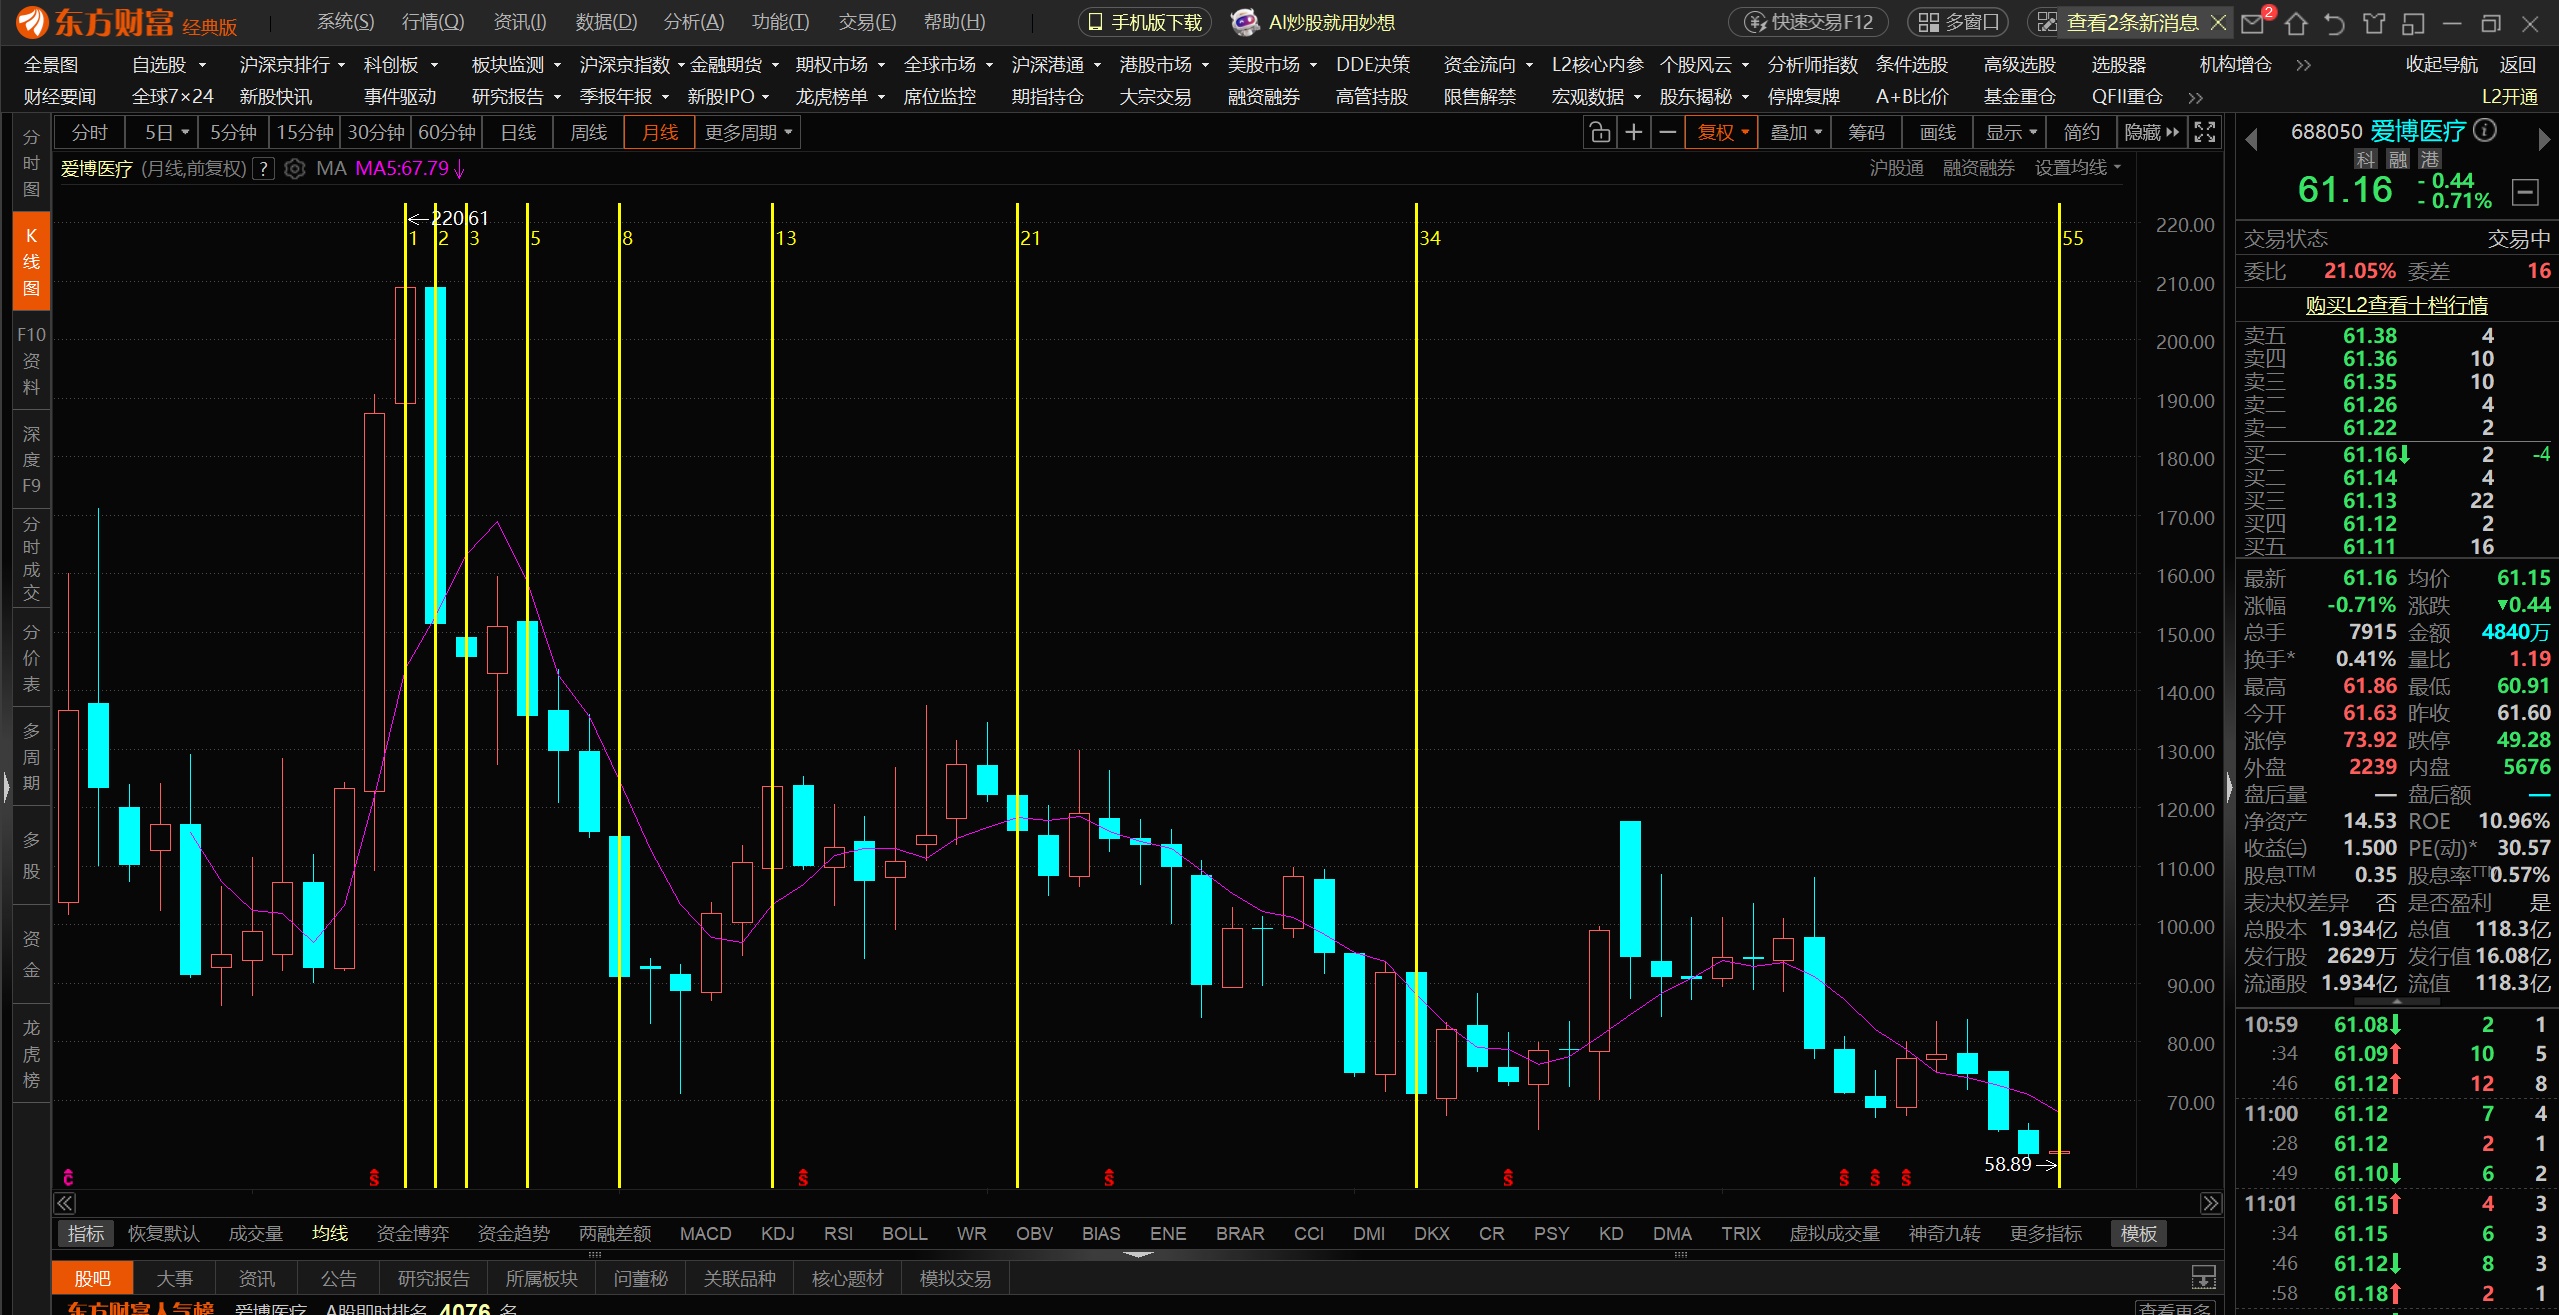Click the 购买L2查看十档行情 link

(x=2396, y=305)
